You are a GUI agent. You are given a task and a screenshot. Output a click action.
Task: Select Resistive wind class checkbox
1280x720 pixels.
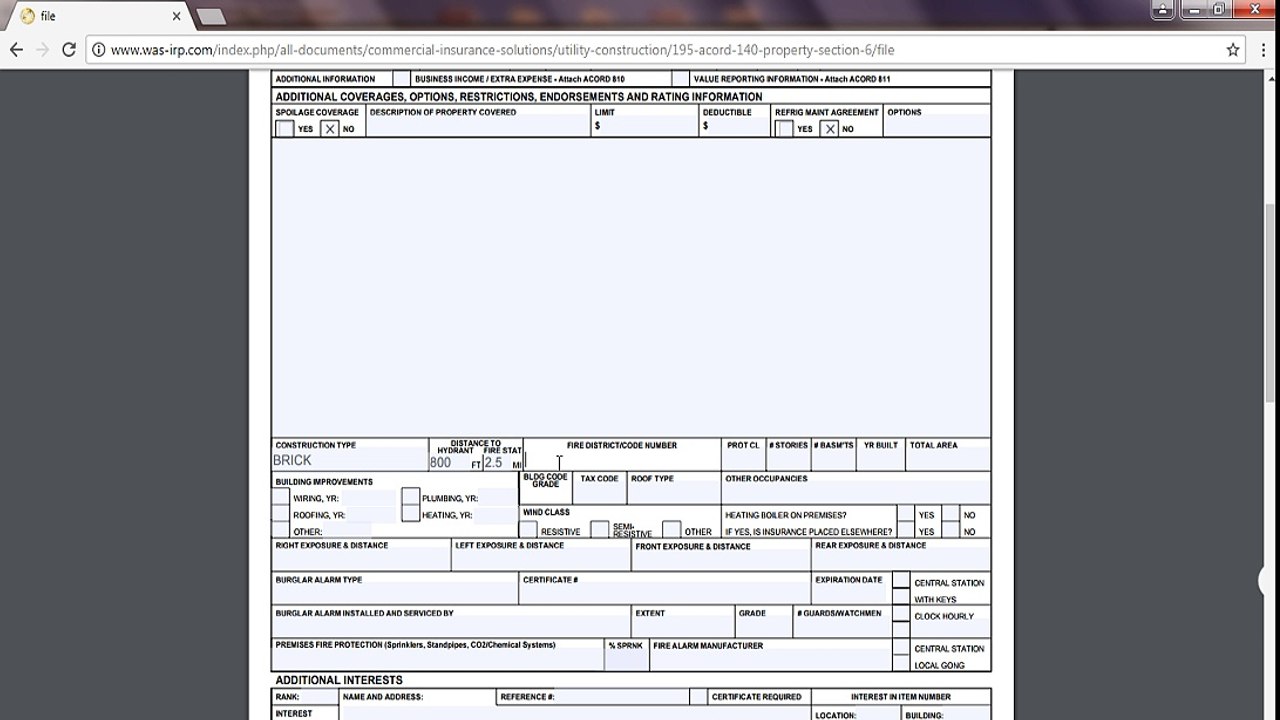(x=528, y=530)
